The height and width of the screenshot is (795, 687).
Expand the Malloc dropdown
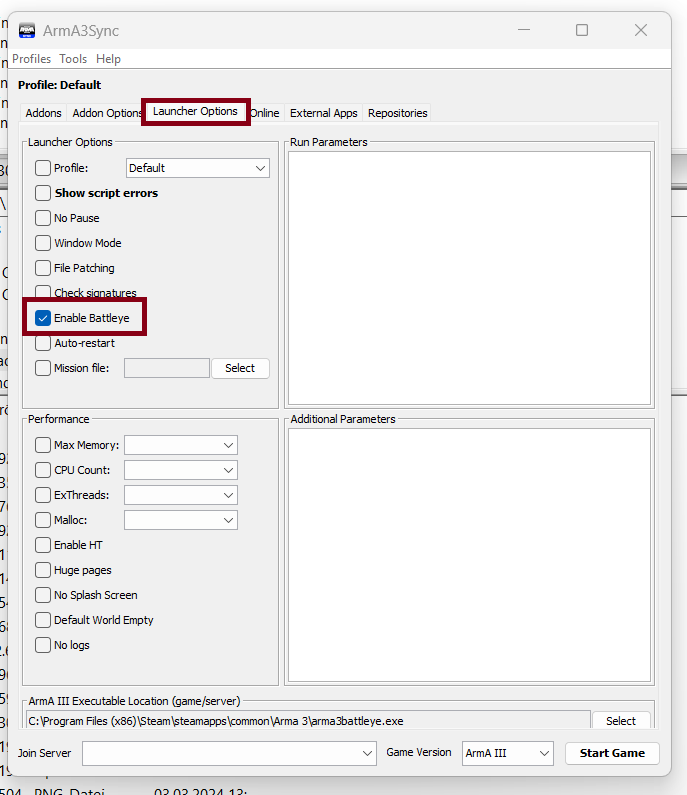point(180,520)
